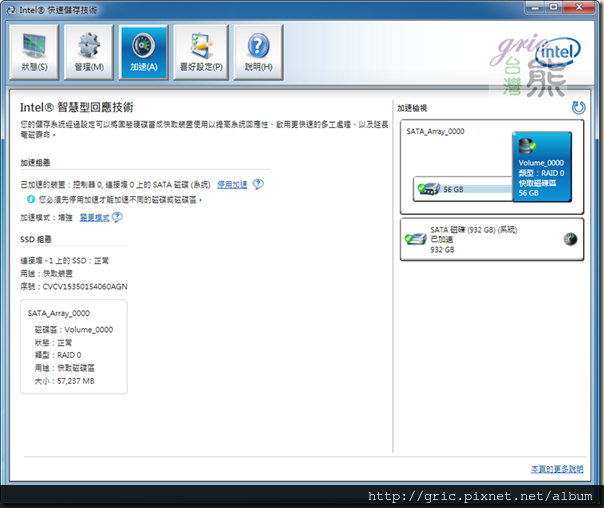The height and width of the screenshot is (508, 604).
Task: Click the refresh icon in 加速檢視
Action: [x=578, y=108]
